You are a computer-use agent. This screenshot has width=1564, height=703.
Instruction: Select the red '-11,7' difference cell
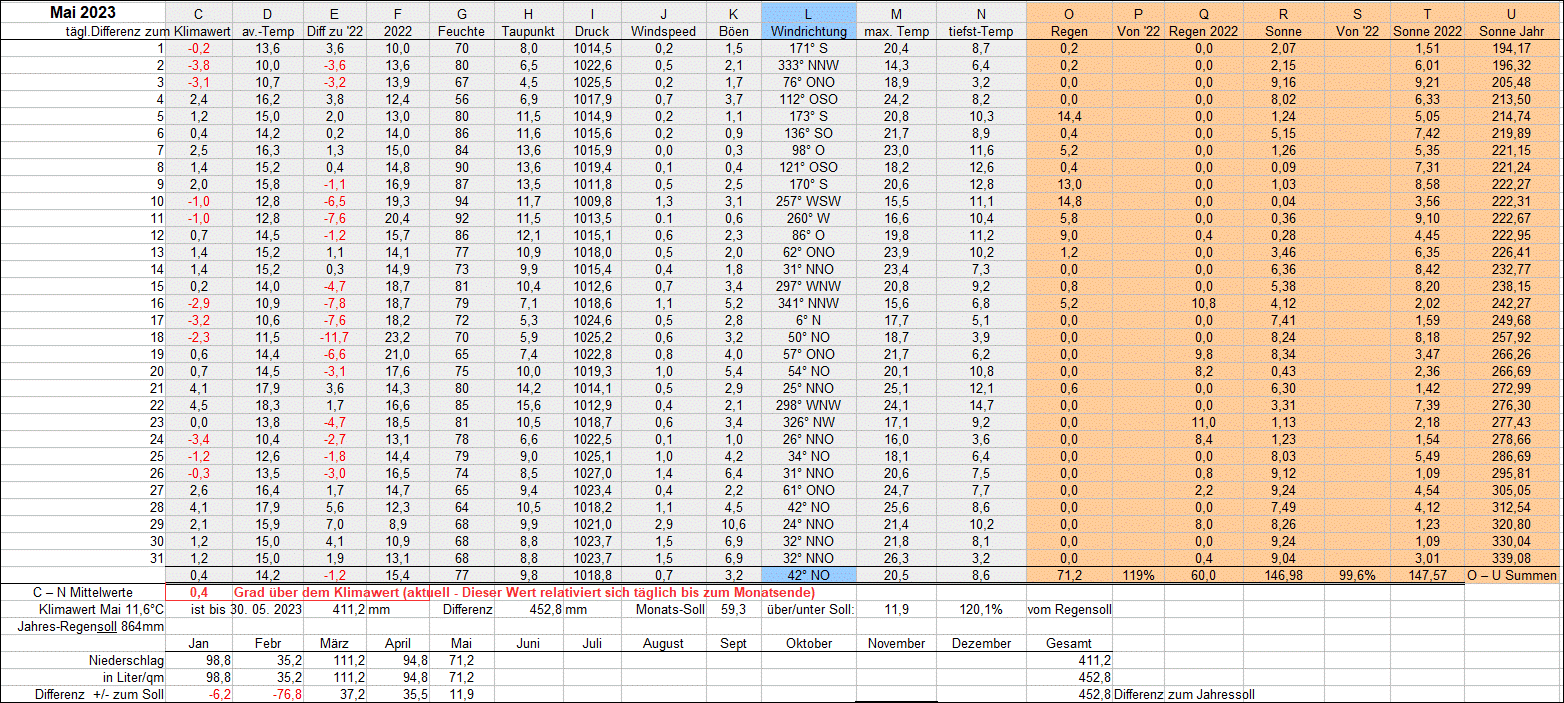(335, 337)
